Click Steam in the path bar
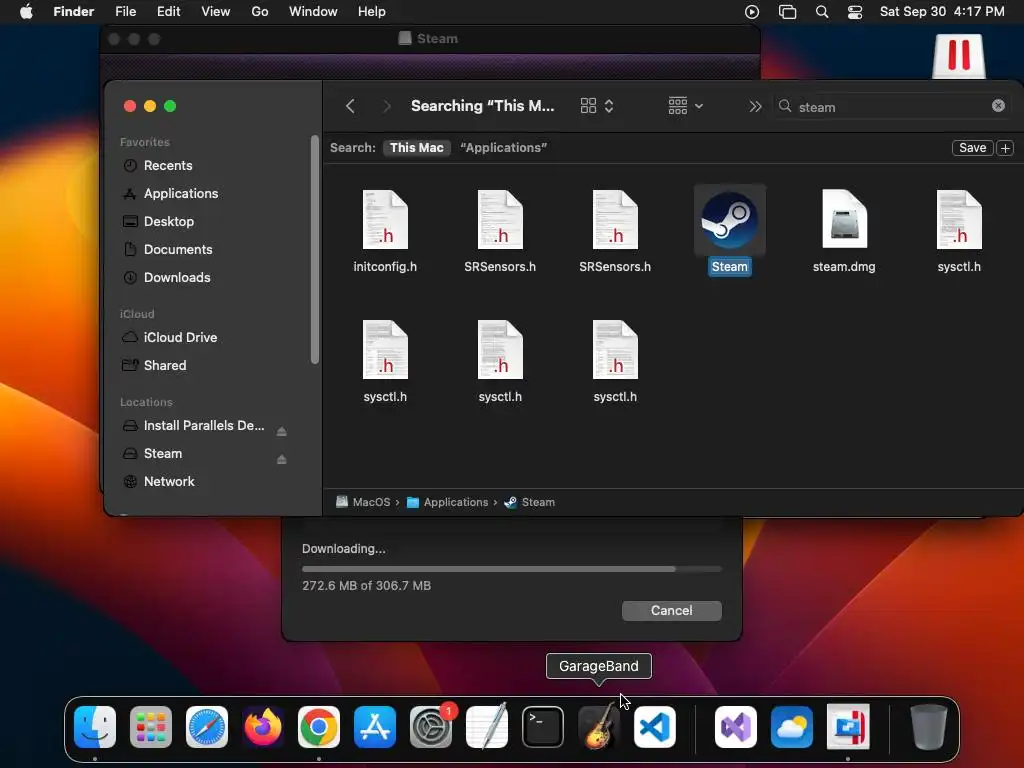 (x=530, y=502)
